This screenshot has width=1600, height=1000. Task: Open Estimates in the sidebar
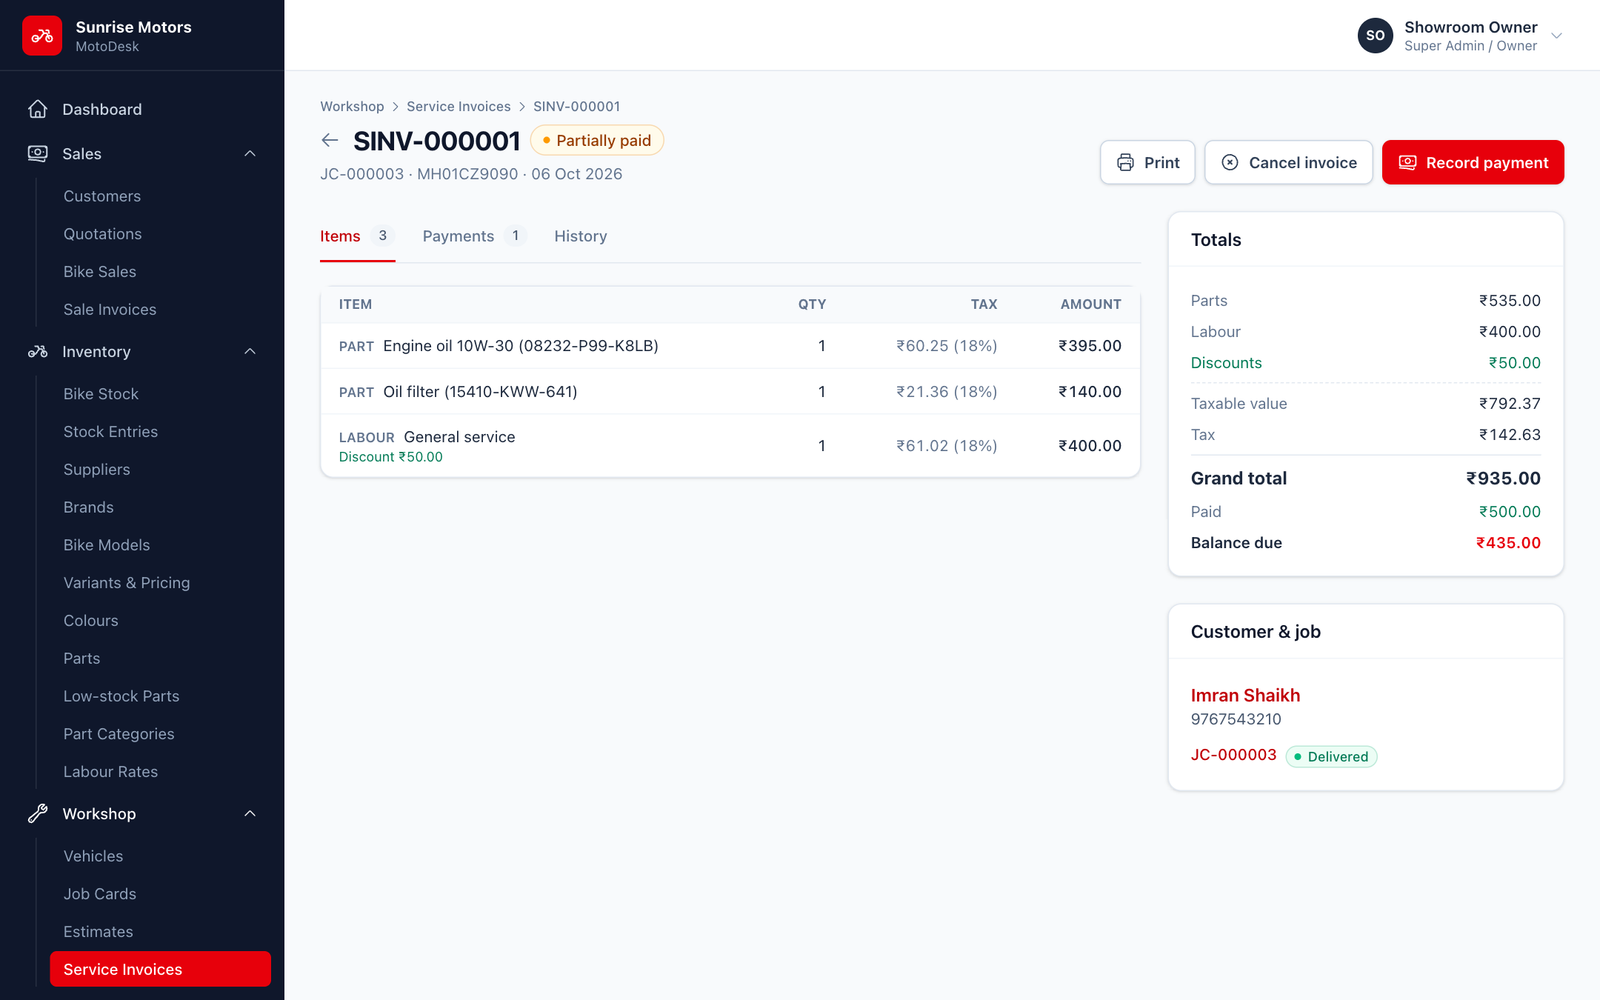click(x=98, y=932)
